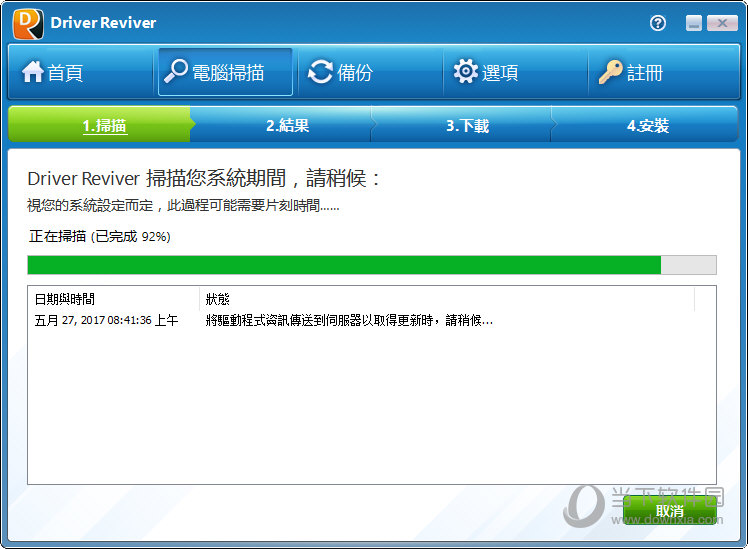Image resolution: width=748 pixels, height=549 pixels.
Task: Open the 備份 tab
Action: pyautogui.click(x=370, y=72)
